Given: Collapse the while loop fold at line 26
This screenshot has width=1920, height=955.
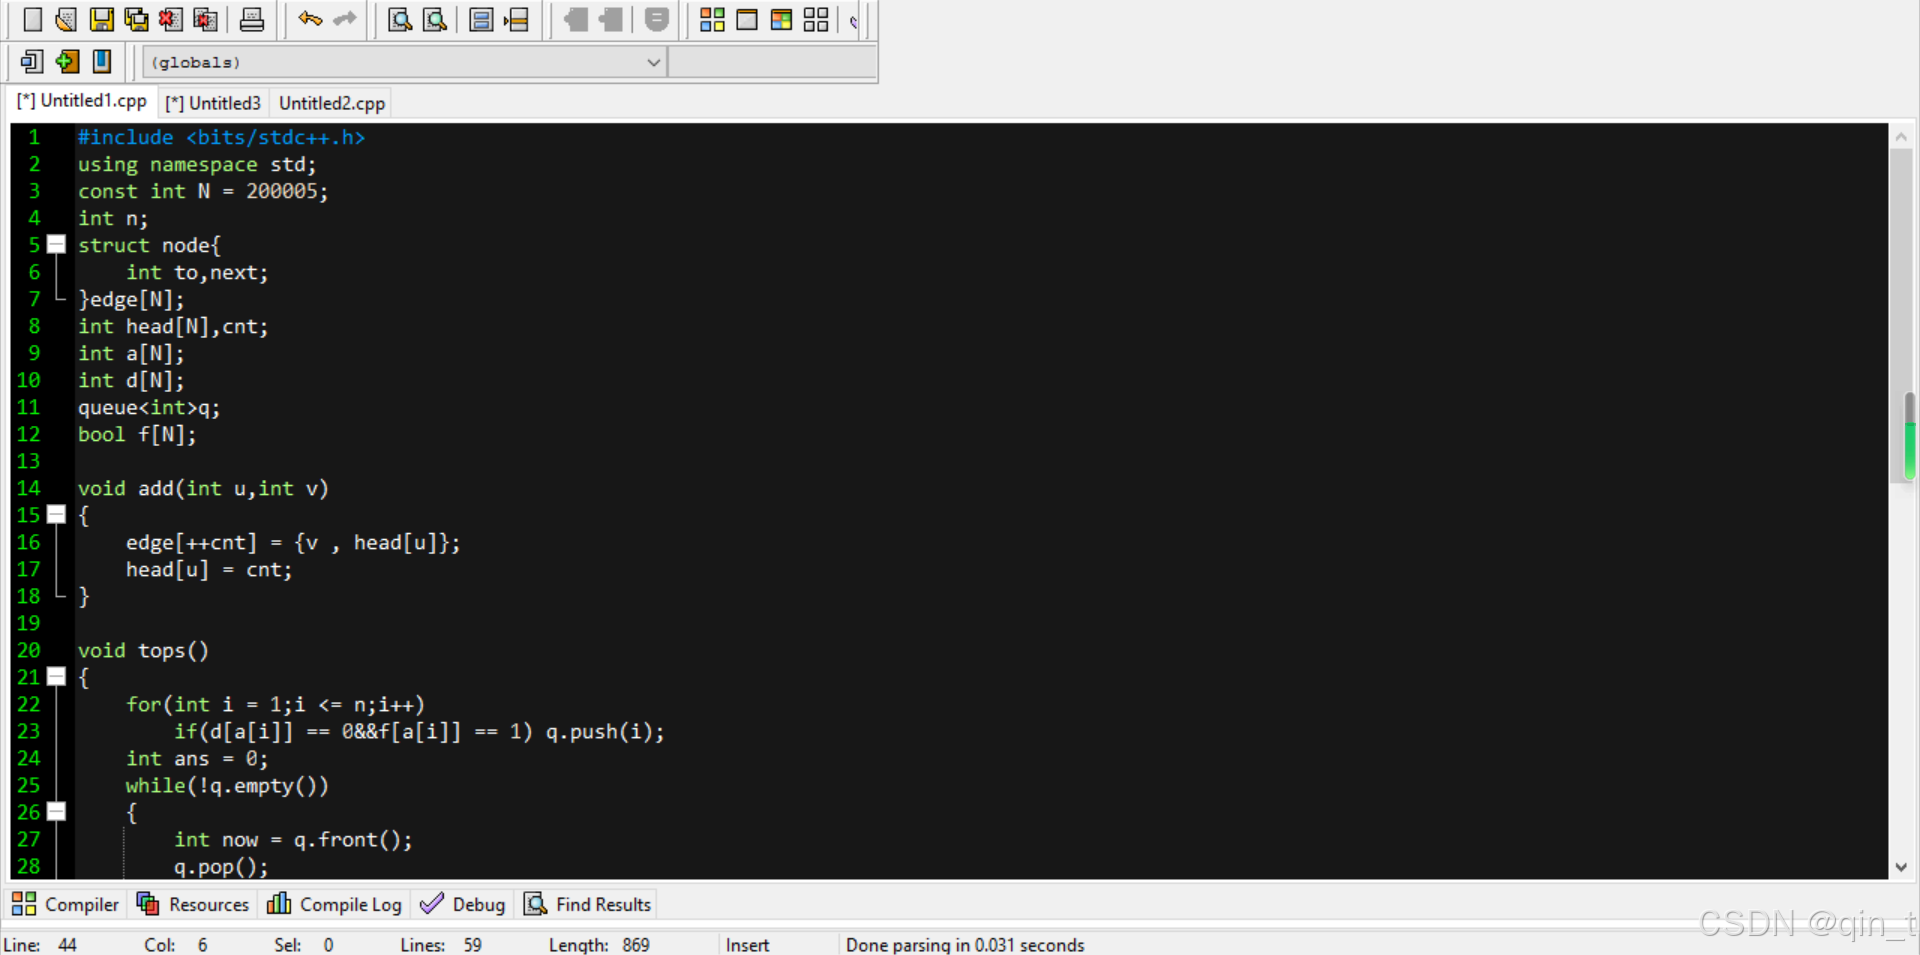Looking at the screenshot, I should click(57, 811).
